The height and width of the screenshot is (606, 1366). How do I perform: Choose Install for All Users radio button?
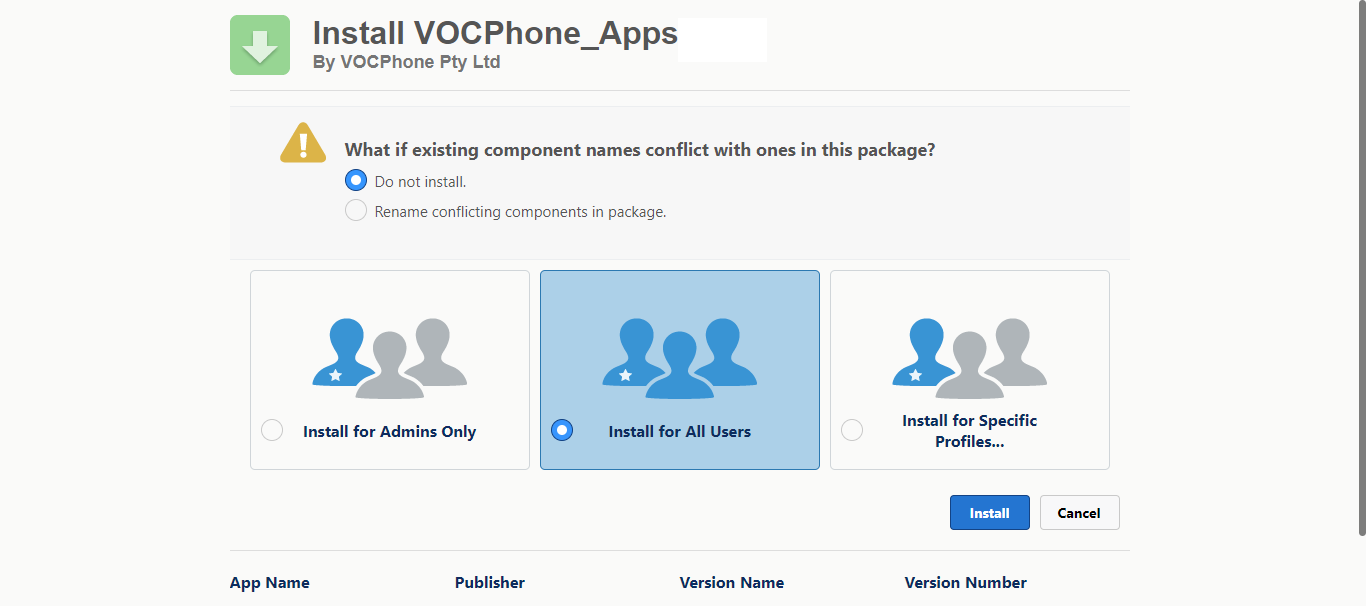pyautogui.click(x=562, y=430)
